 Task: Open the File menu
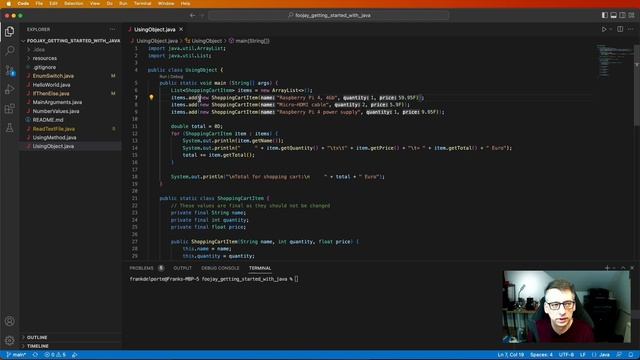(39, 3)
